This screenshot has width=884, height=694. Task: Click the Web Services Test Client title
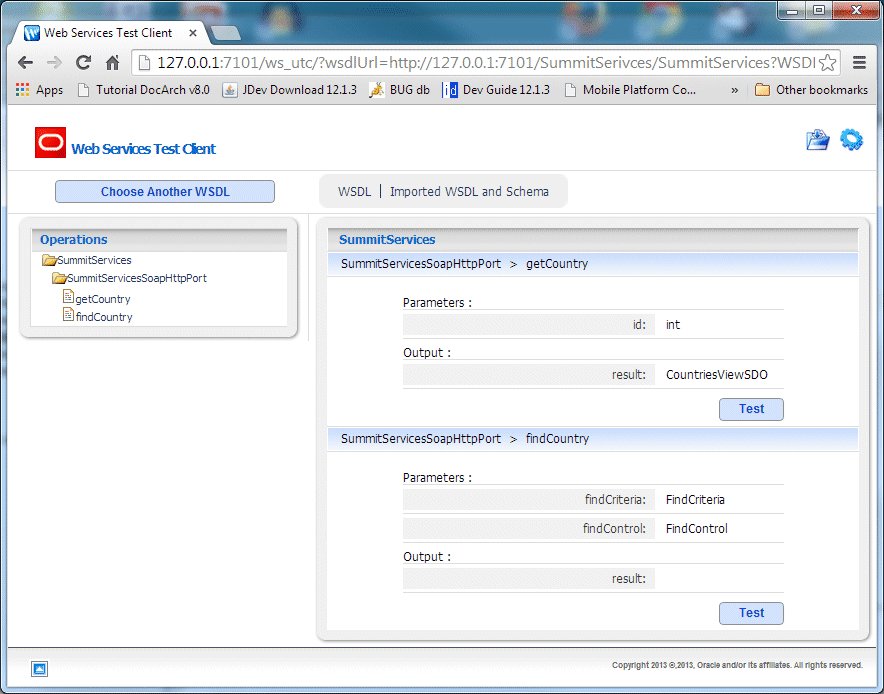(144, 149)
